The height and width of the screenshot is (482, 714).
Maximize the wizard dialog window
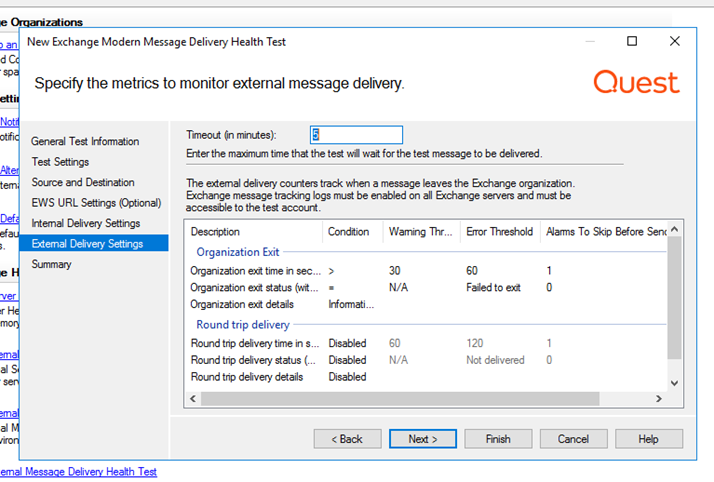[x=632, y=41]
